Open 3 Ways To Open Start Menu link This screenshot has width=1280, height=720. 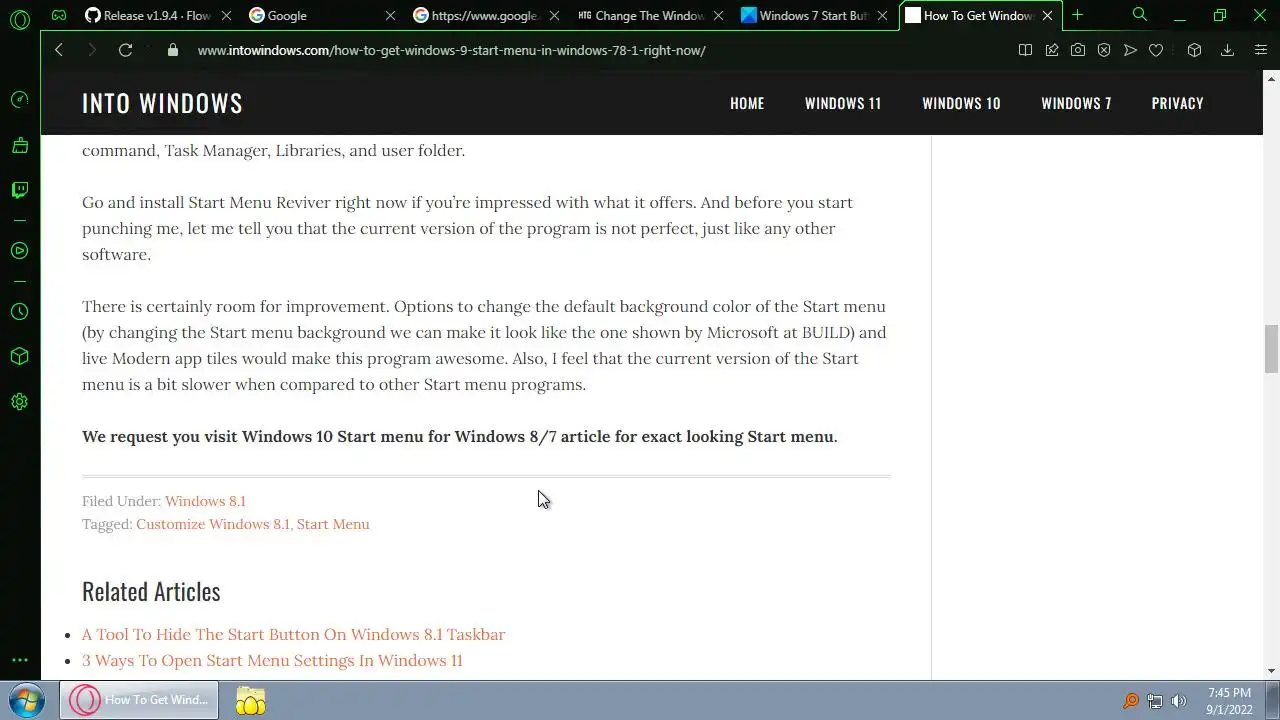(x=272, y=660)
